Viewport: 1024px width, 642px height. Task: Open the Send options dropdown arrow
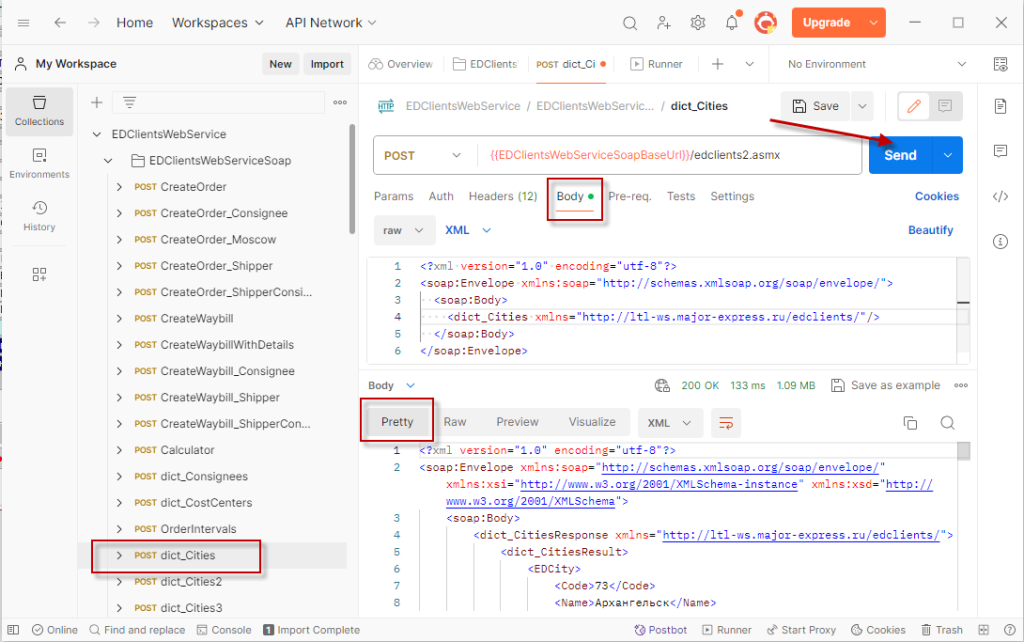click(x=948, y=155)
